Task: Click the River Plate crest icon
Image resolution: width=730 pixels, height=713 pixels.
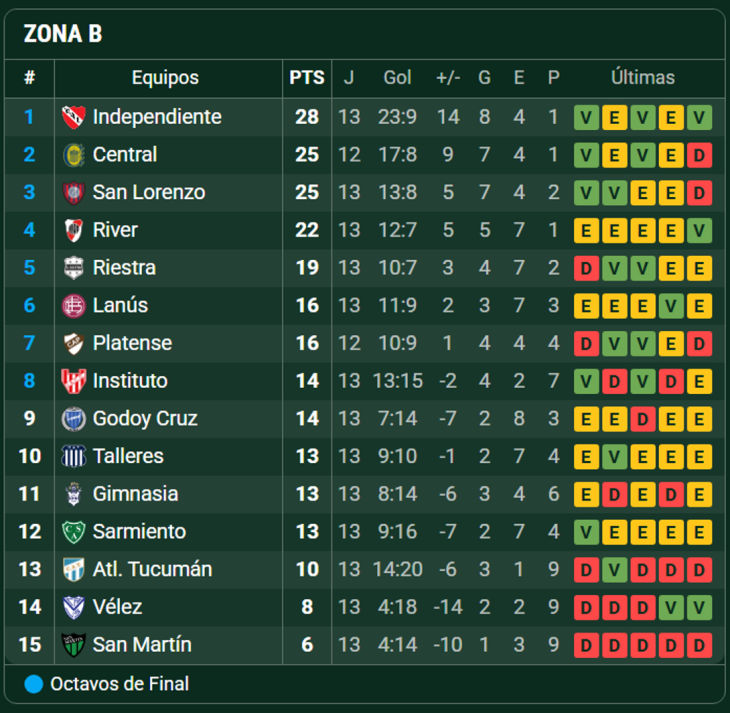Action: 74,230
